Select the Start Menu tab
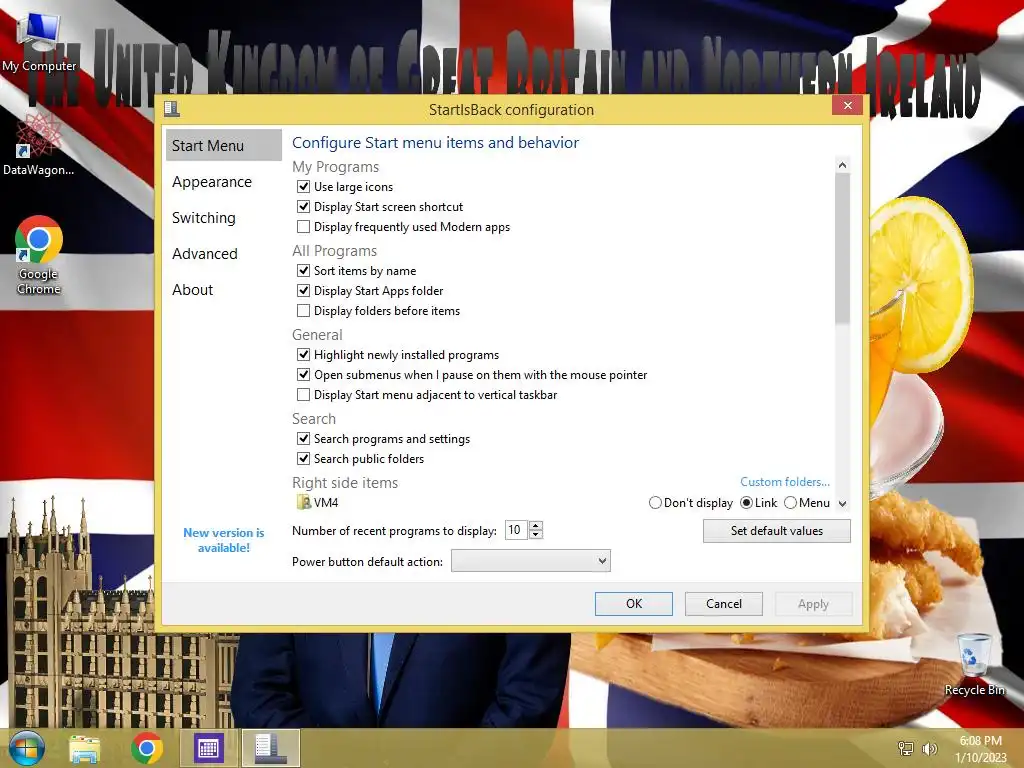 (x=223, y=145)
